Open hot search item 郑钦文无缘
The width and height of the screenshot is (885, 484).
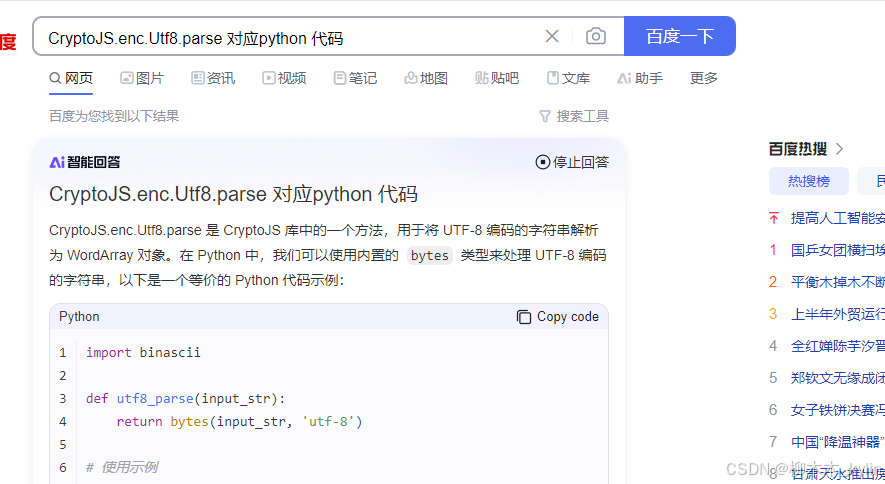pyautogui.click(x=838, y=378)
